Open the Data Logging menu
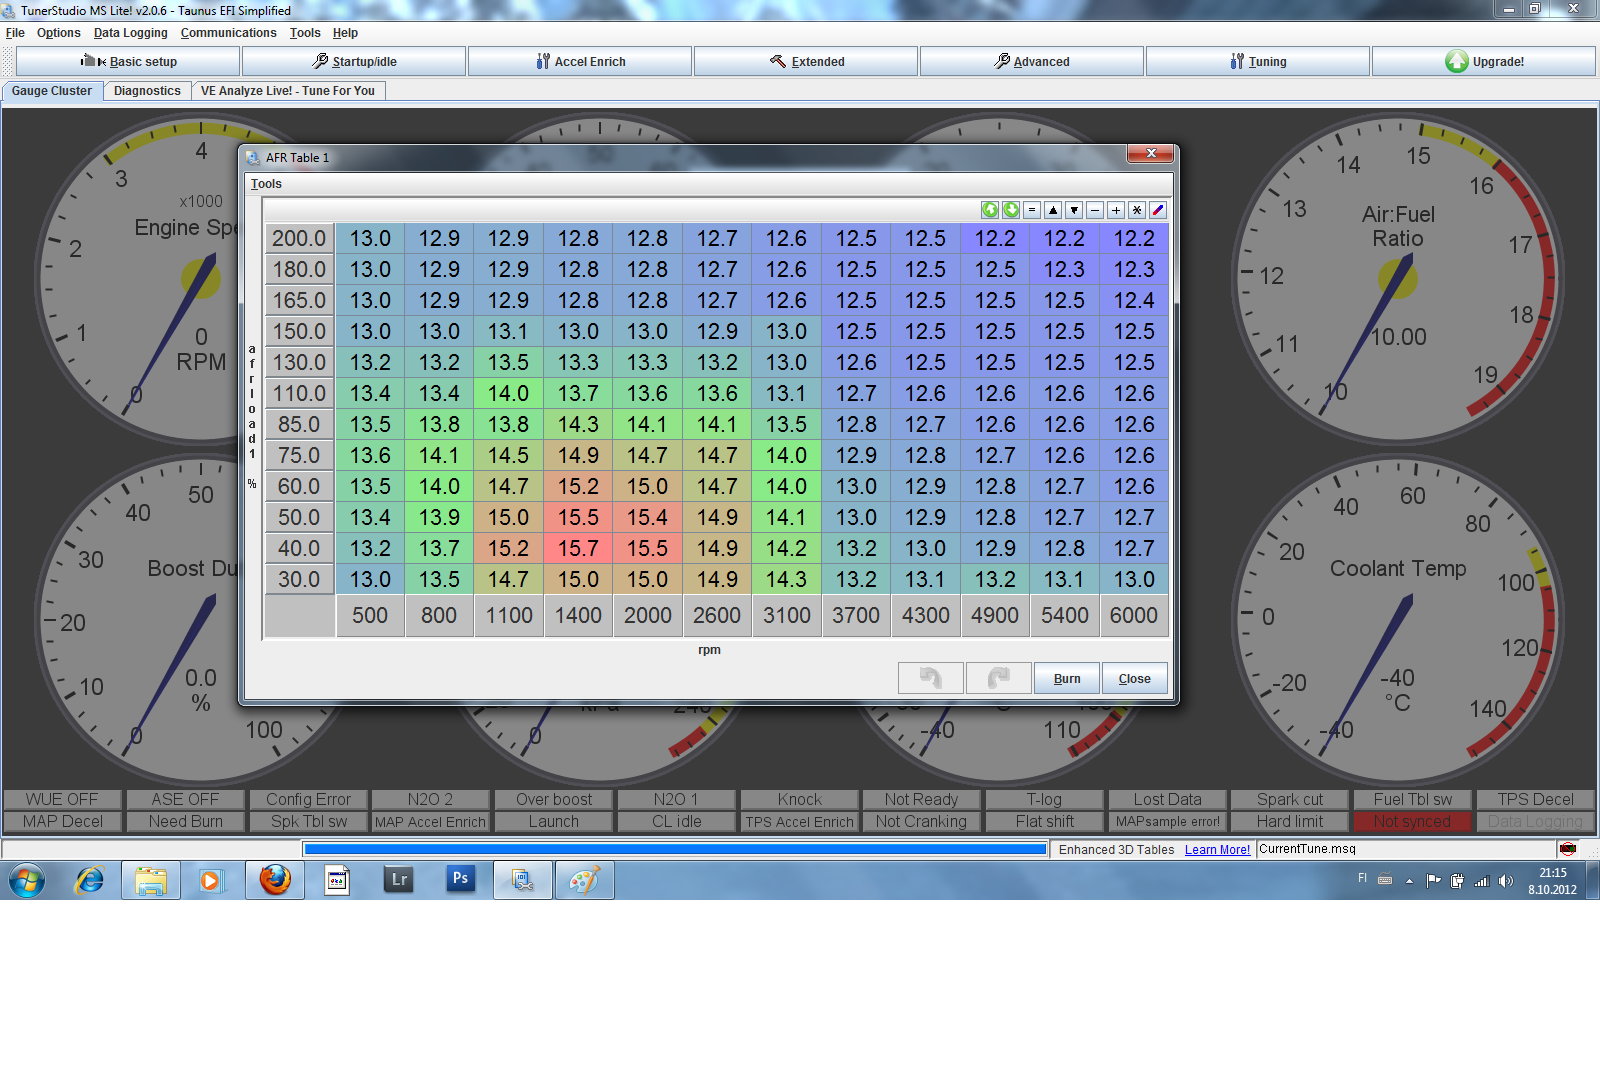Image resolution: width=1600 pixels, height=1080 pixels. (130, 33)
